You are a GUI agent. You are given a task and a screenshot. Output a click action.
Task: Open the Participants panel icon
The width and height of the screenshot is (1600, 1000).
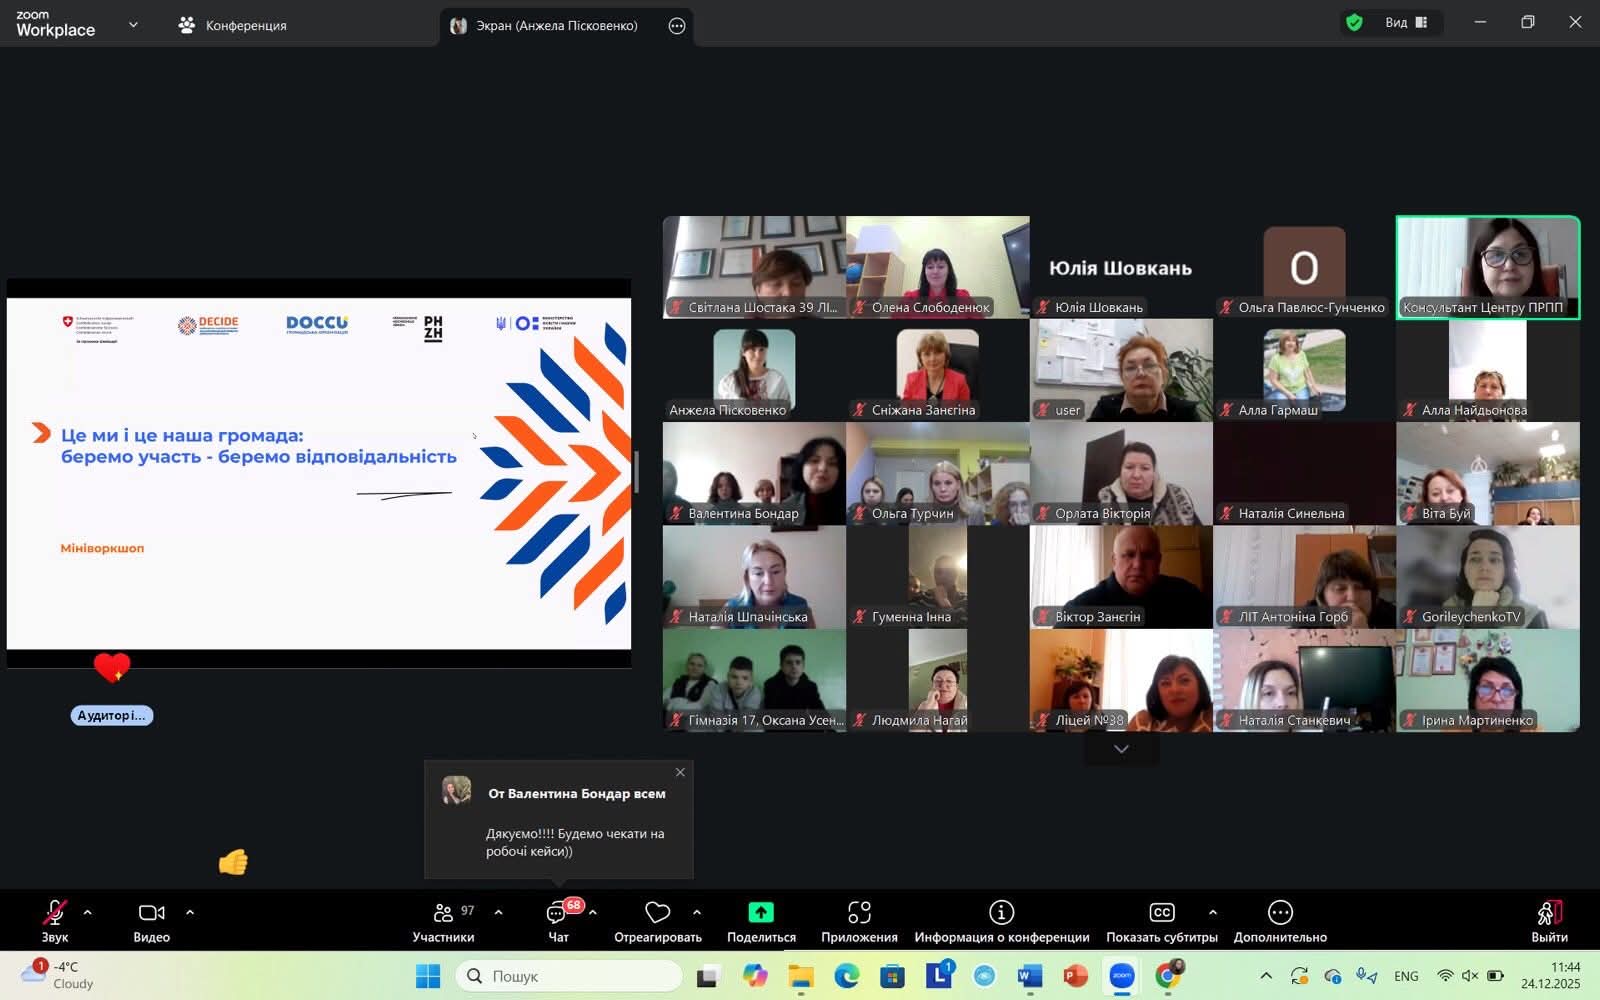click(443, 913)
